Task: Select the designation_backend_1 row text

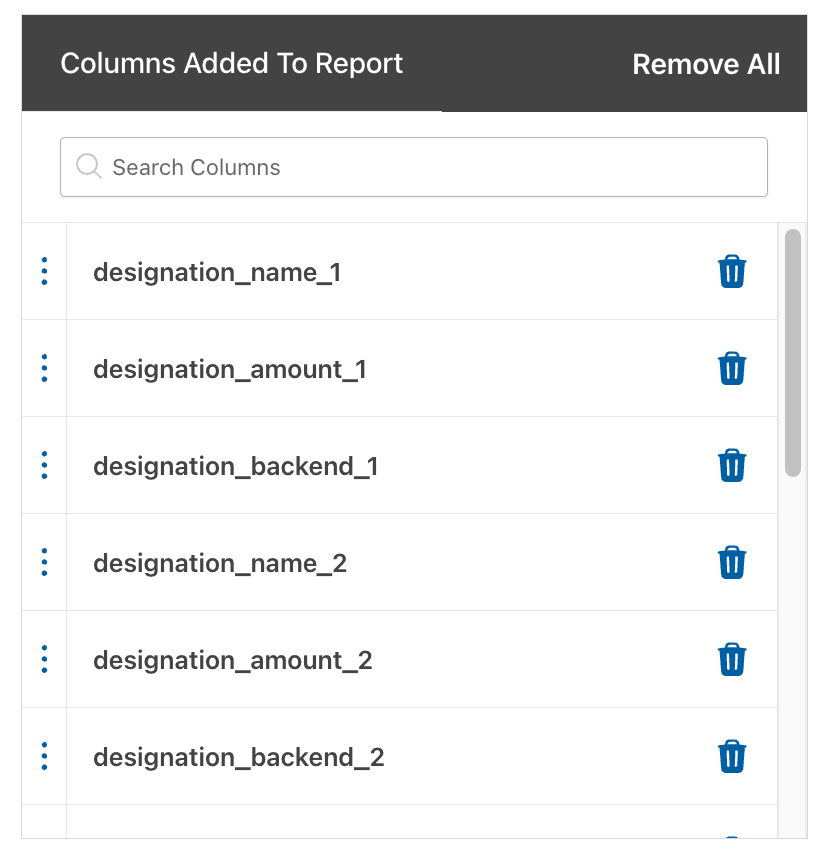Action: click(x=236, y=466)
